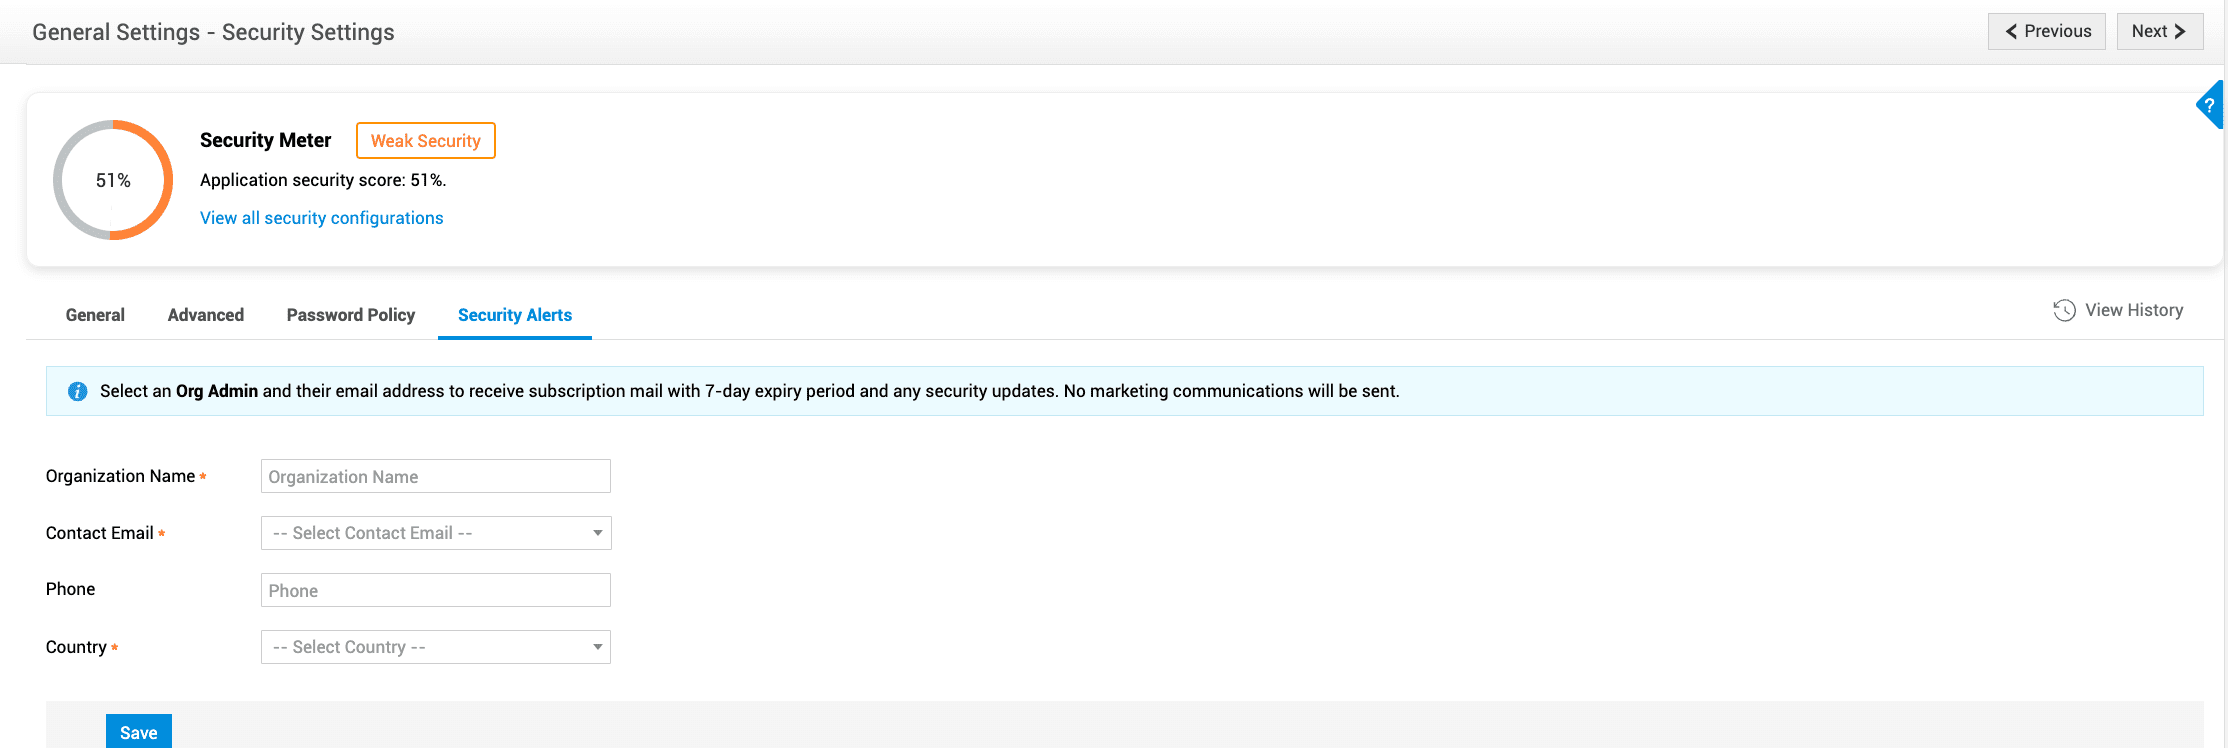
Task: Click the Weak Security badge
Action: tap(425, 141)
